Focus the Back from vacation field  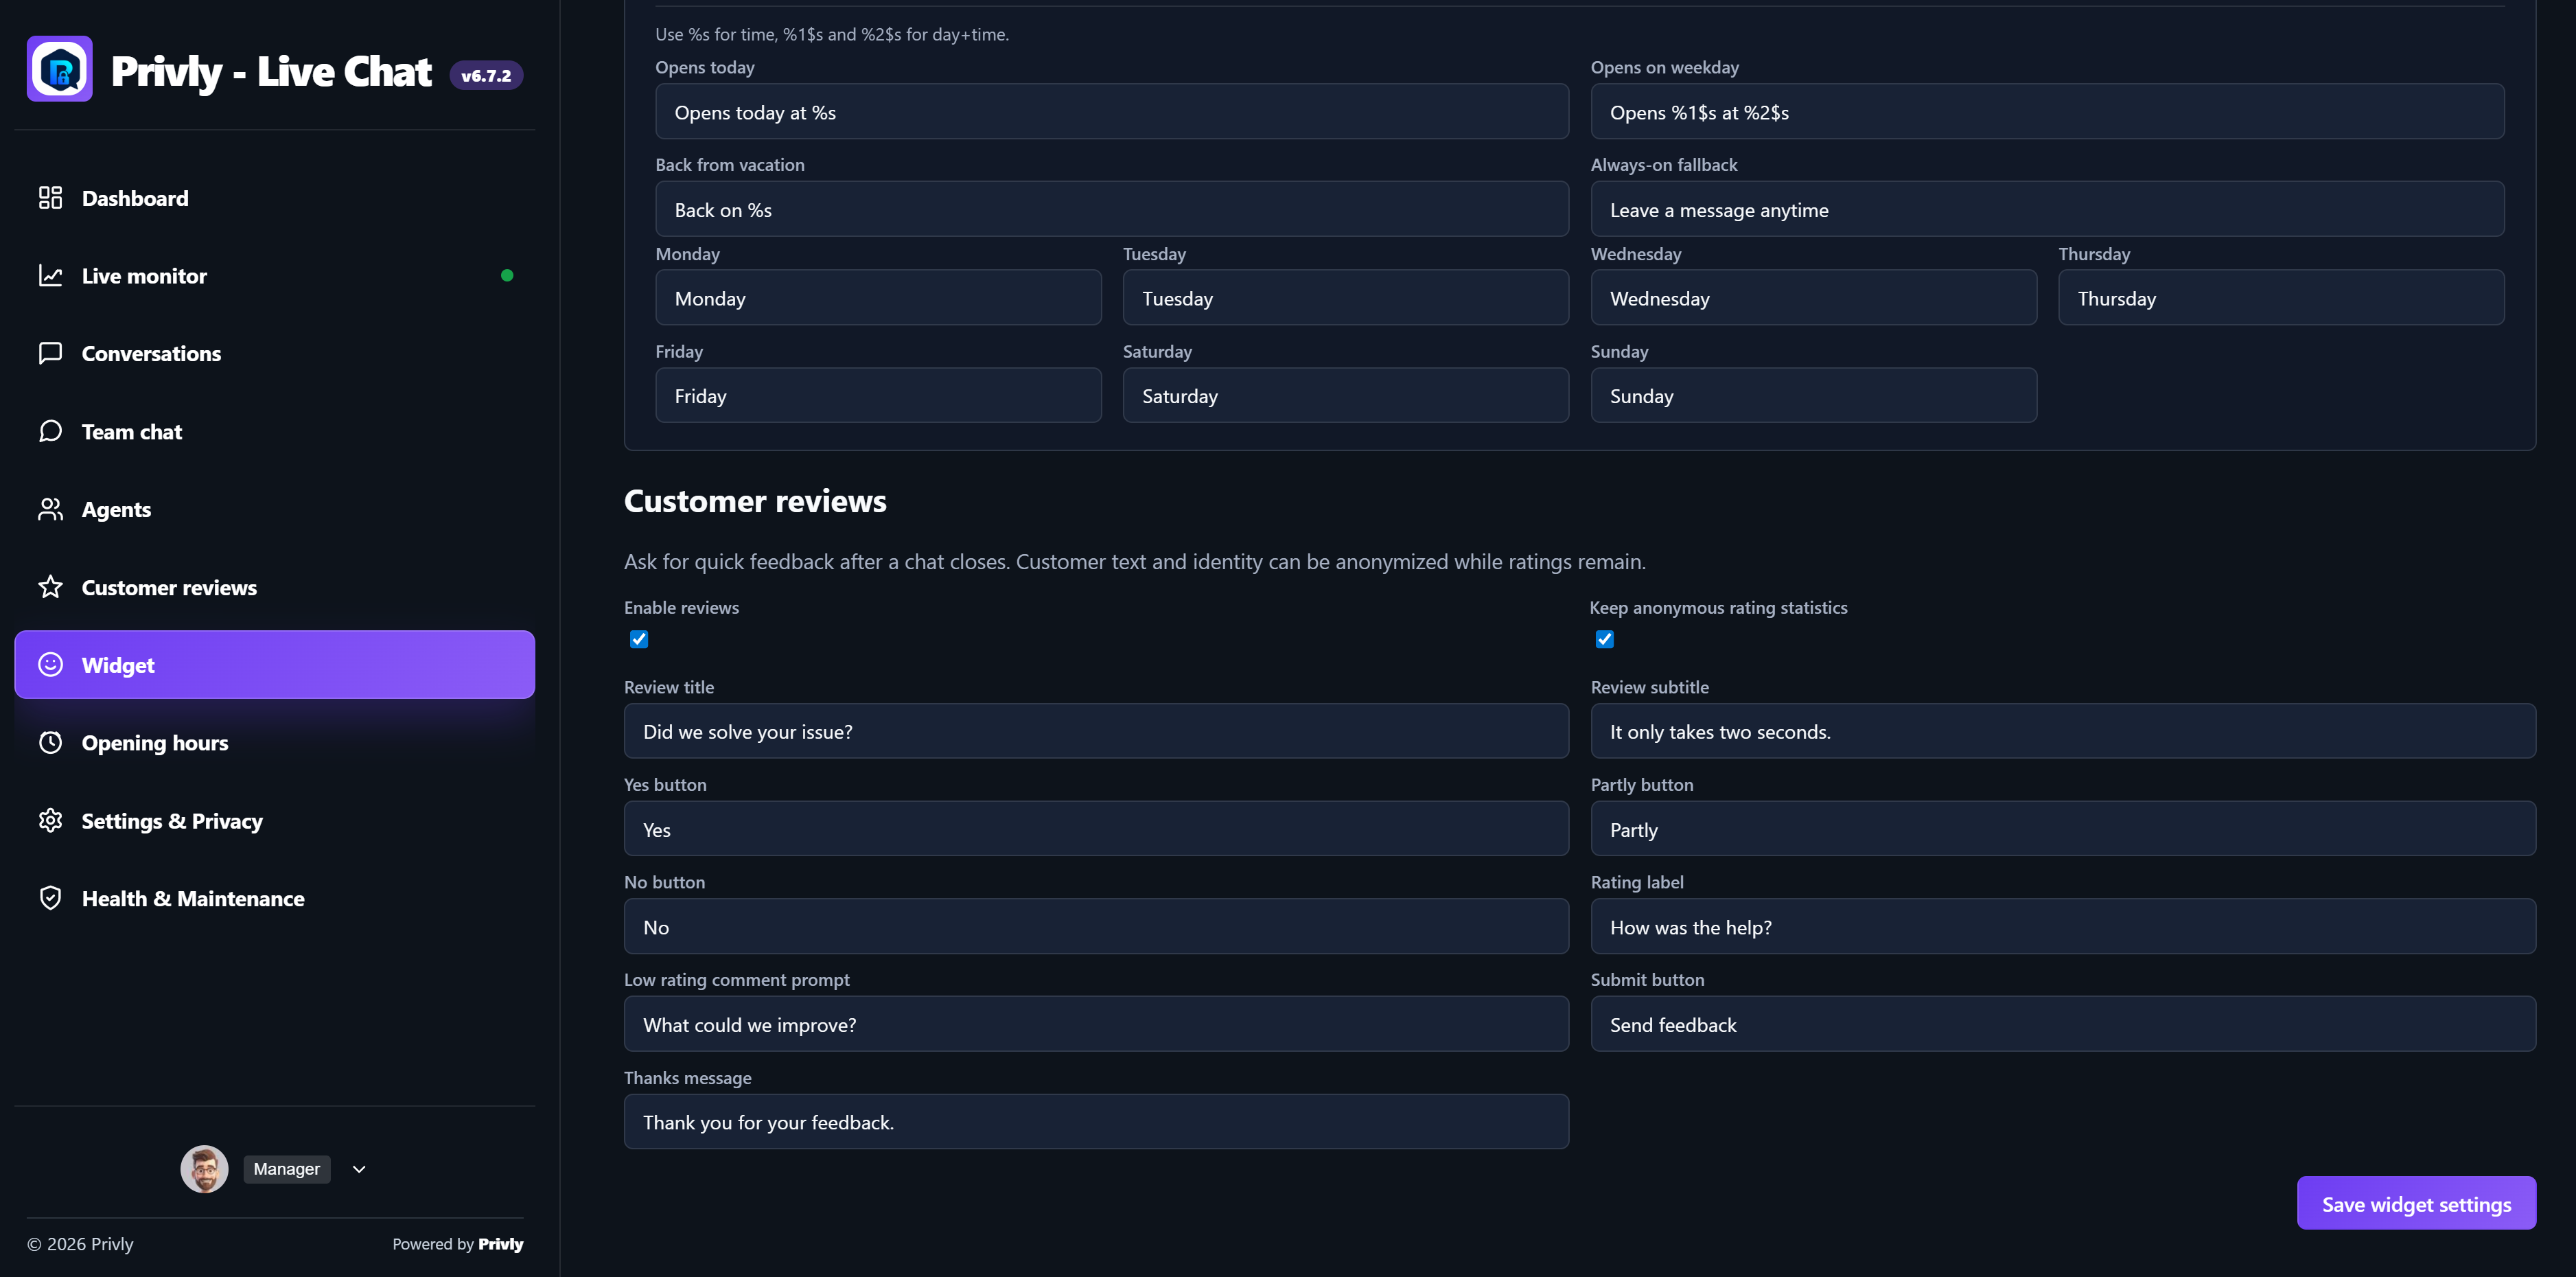pos(1112,209)
